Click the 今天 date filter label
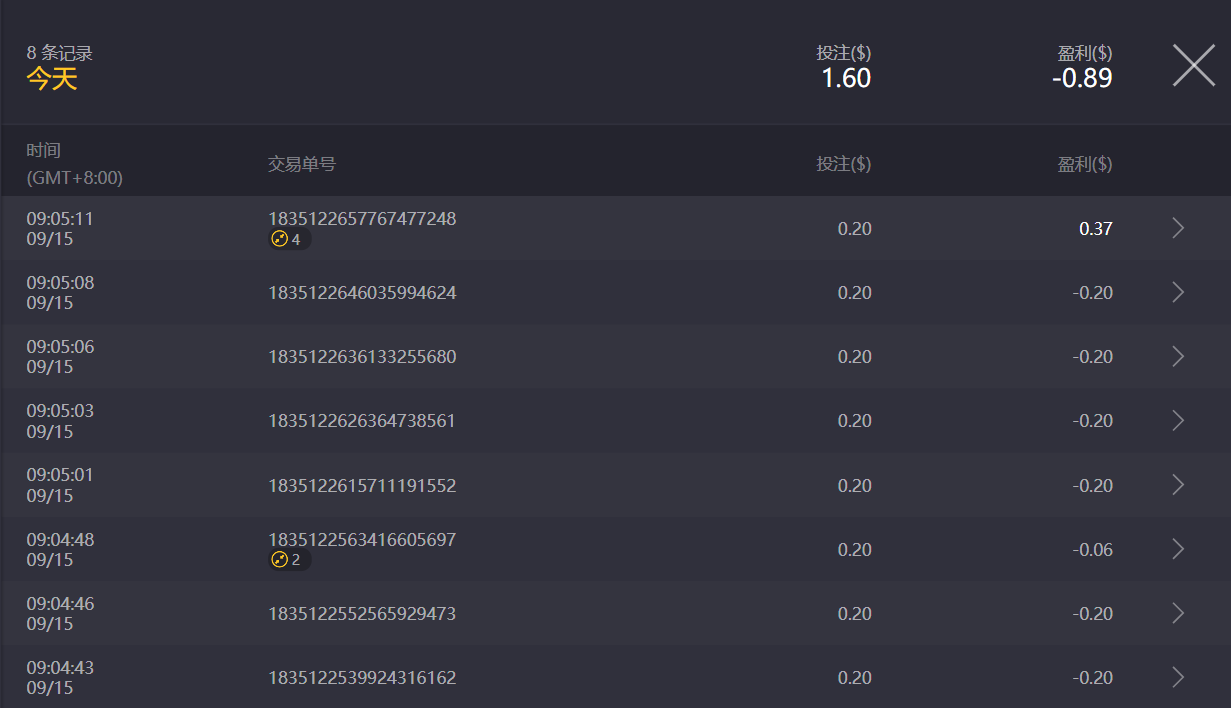Viewport: 1231px width, 708px height. (x=51, y=79)
